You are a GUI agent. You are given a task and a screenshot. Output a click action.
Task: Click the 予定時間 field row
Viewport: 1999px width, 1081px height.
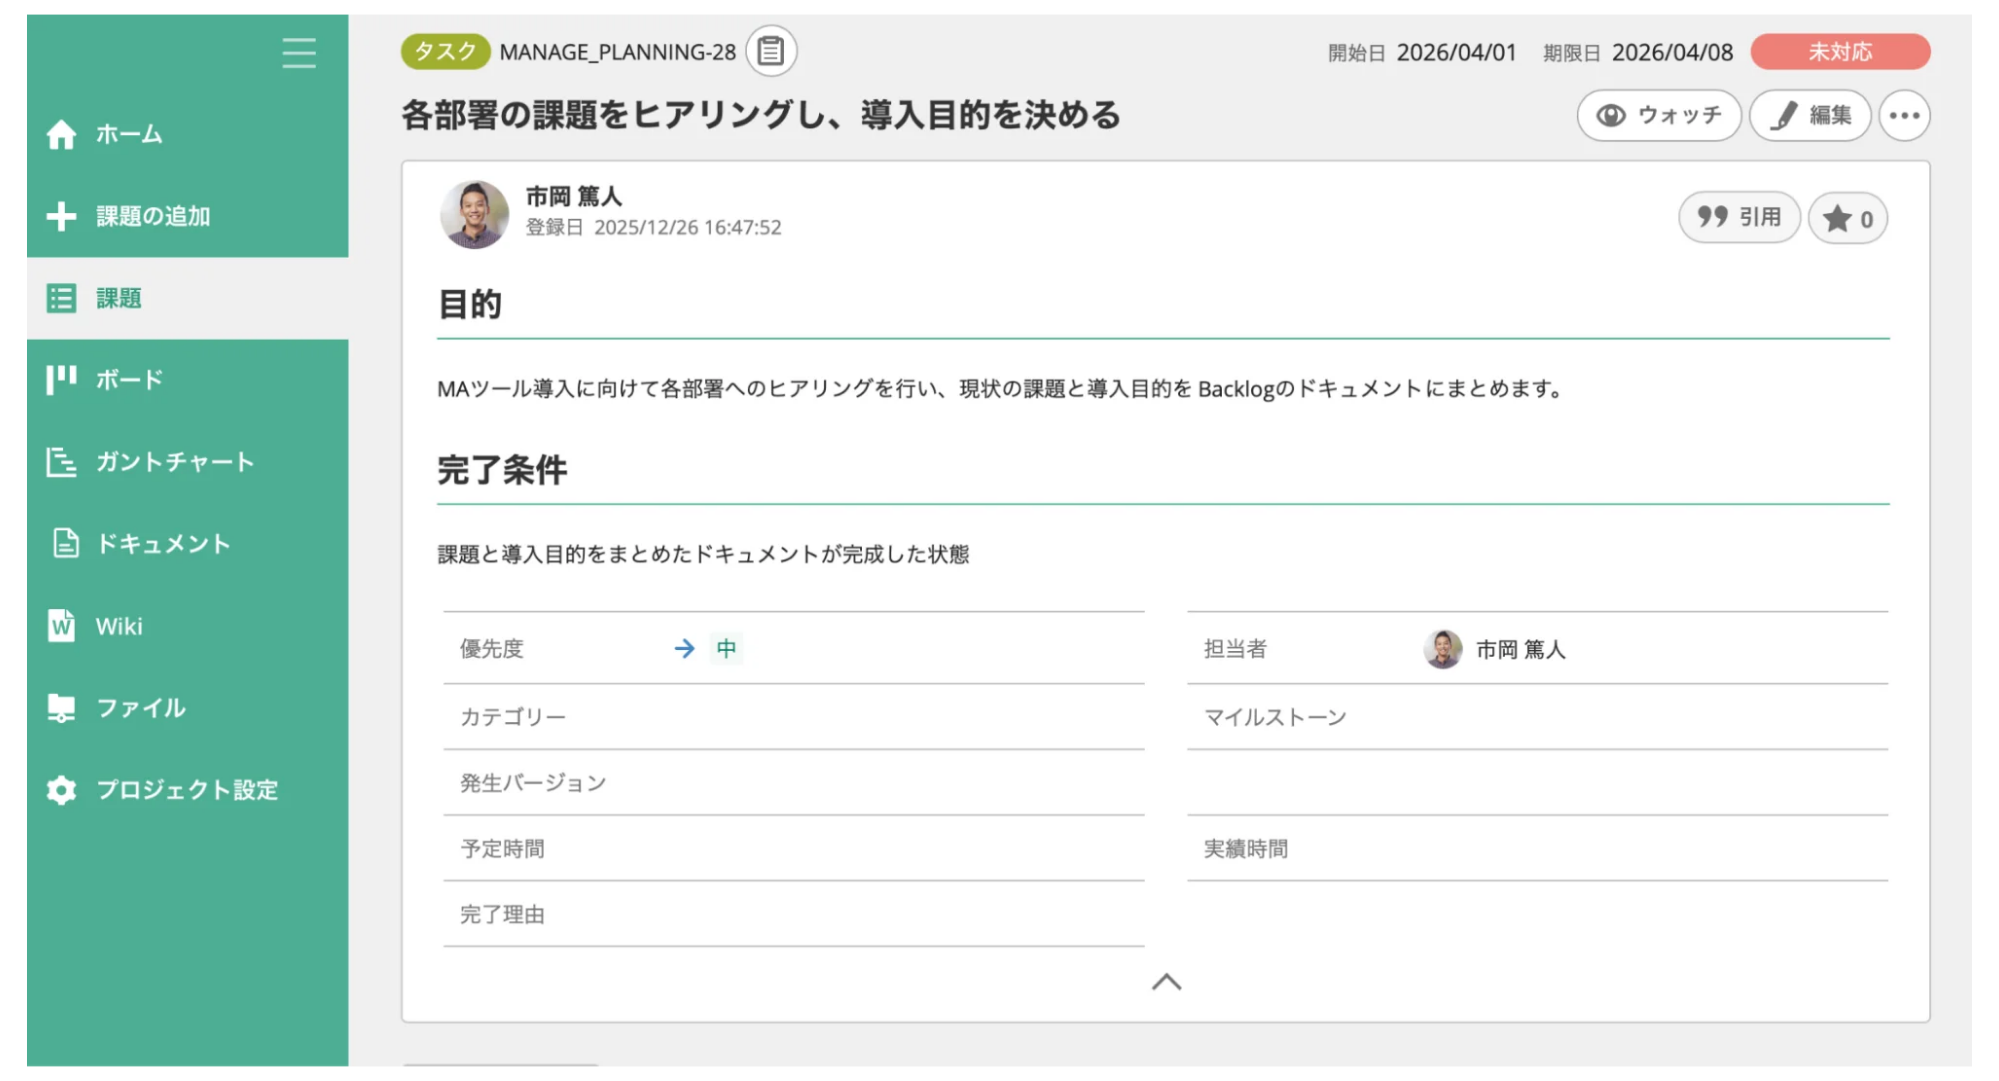tap(794, 849)
